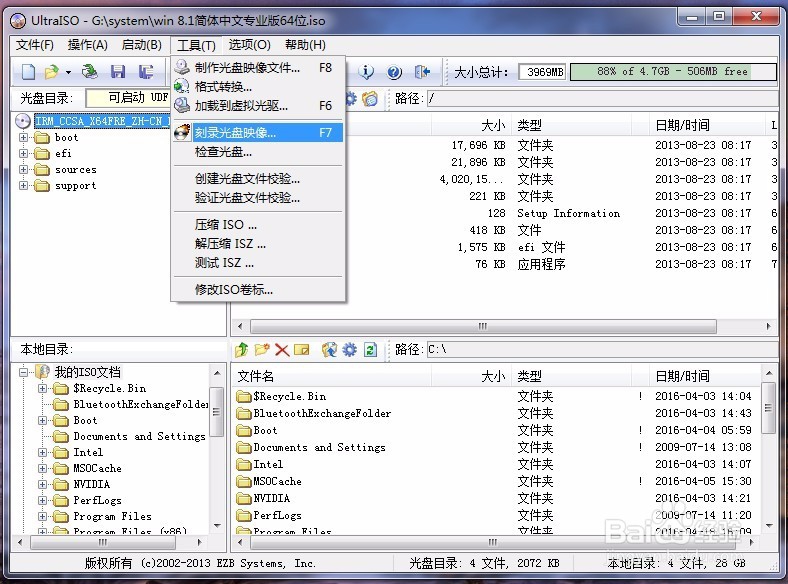Click the 大小总计 3969MB field
Image resolution: width=788 pixels, height=584 pixels.
542,72
